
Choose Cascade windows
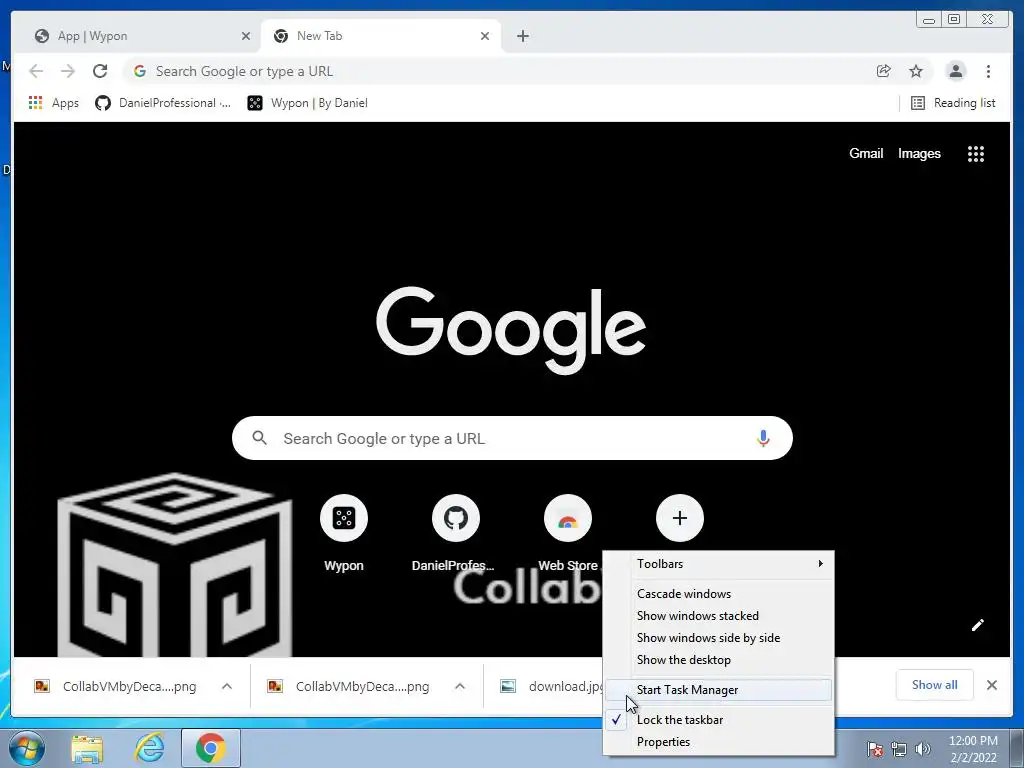click(718, 594)
